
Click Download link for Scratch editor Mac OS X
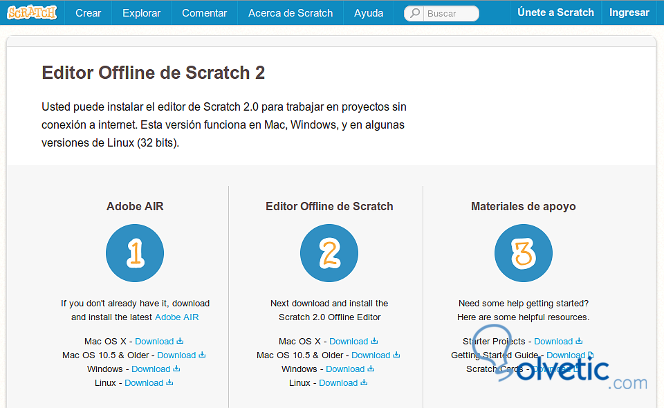(x=349, y=341)
